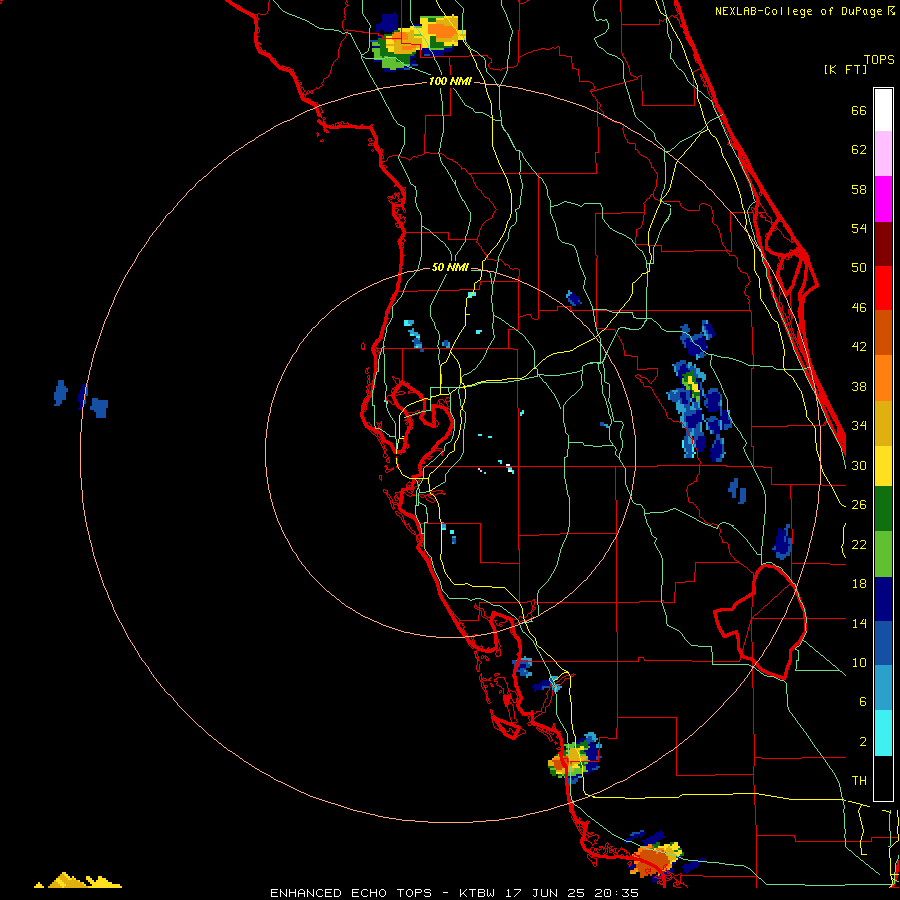The height and width of the screenshot is (900, 900).
Task: Pick the gold legend swatch
Action: click(883, 423)
